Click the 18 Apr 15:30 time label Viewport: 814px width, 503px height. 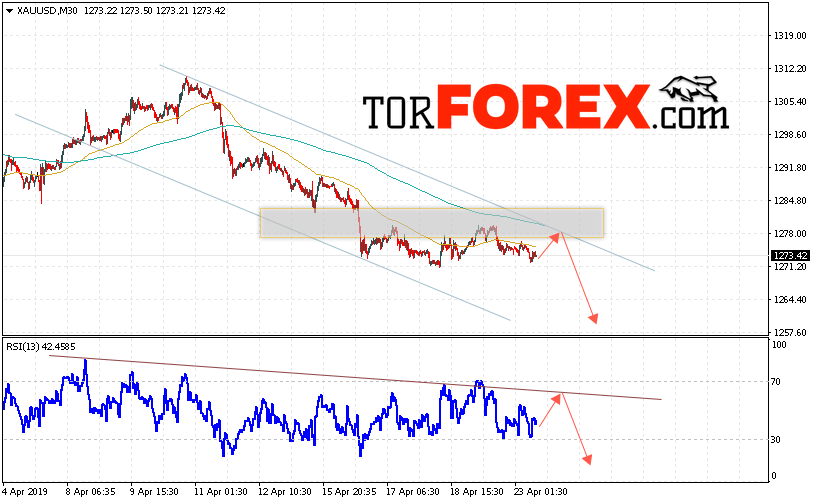tap(477, 491)
